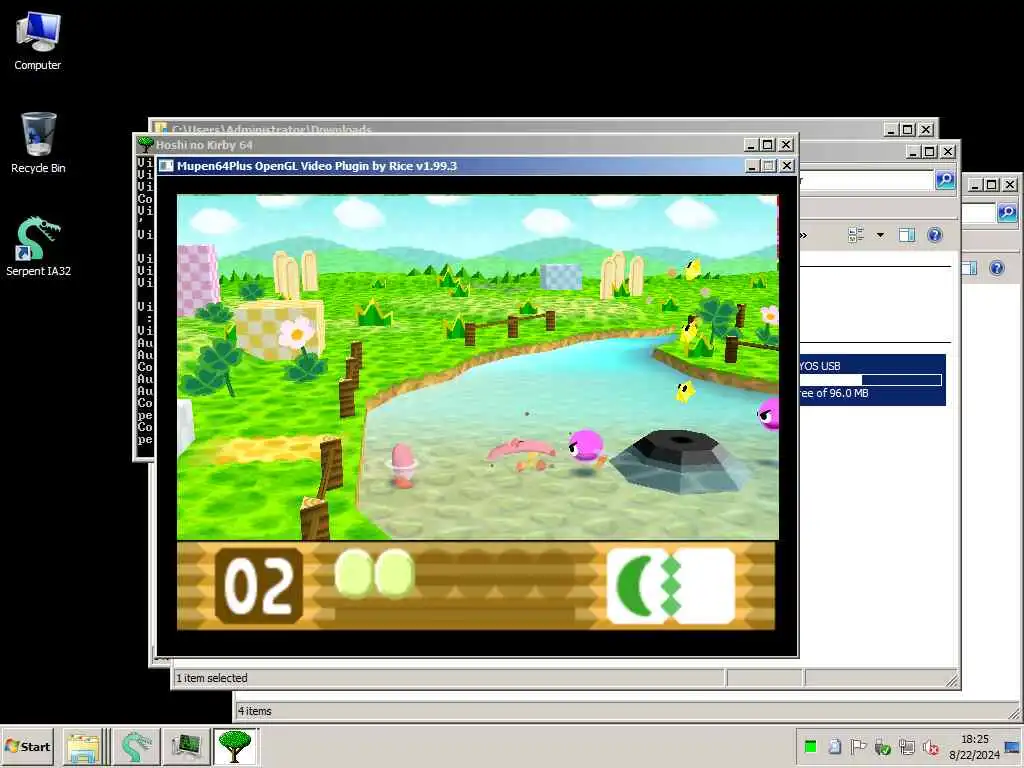This screenshot has height=768, width=1024.
Task: Click the Mupen64Plus window icon
Action: tap(167, 166)
